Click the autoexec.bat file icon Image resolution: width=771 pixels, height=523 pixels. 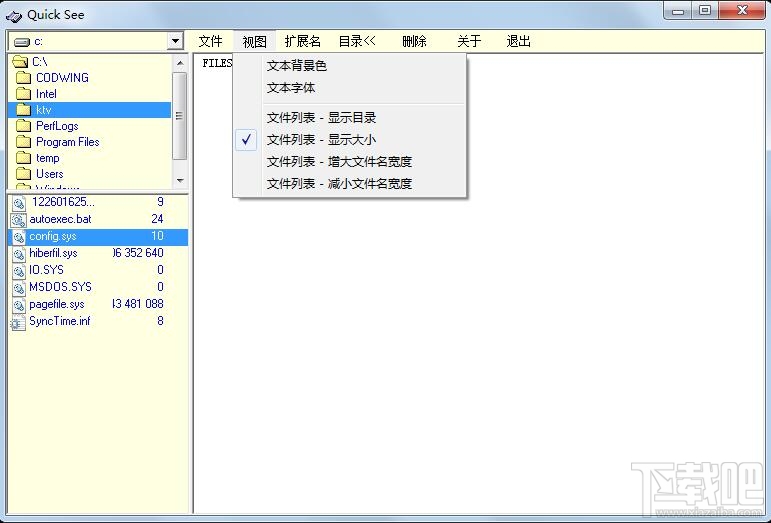(x=19, y=220)
